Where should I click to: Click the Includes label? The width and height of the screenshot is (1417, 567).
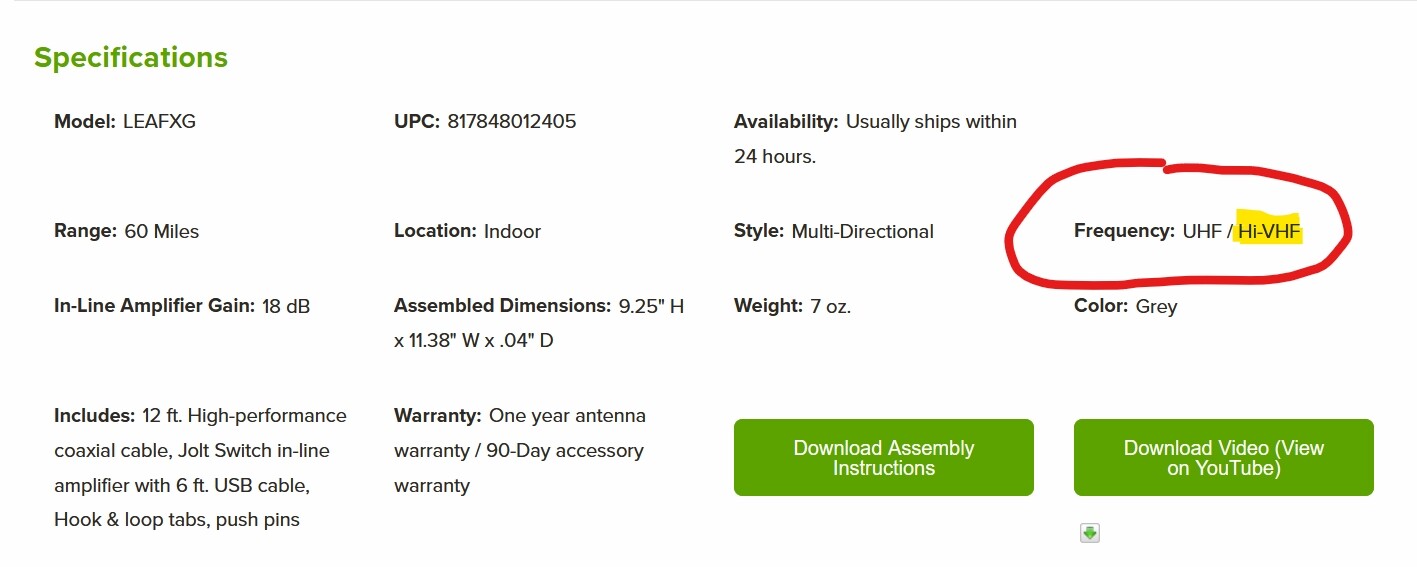95,415
